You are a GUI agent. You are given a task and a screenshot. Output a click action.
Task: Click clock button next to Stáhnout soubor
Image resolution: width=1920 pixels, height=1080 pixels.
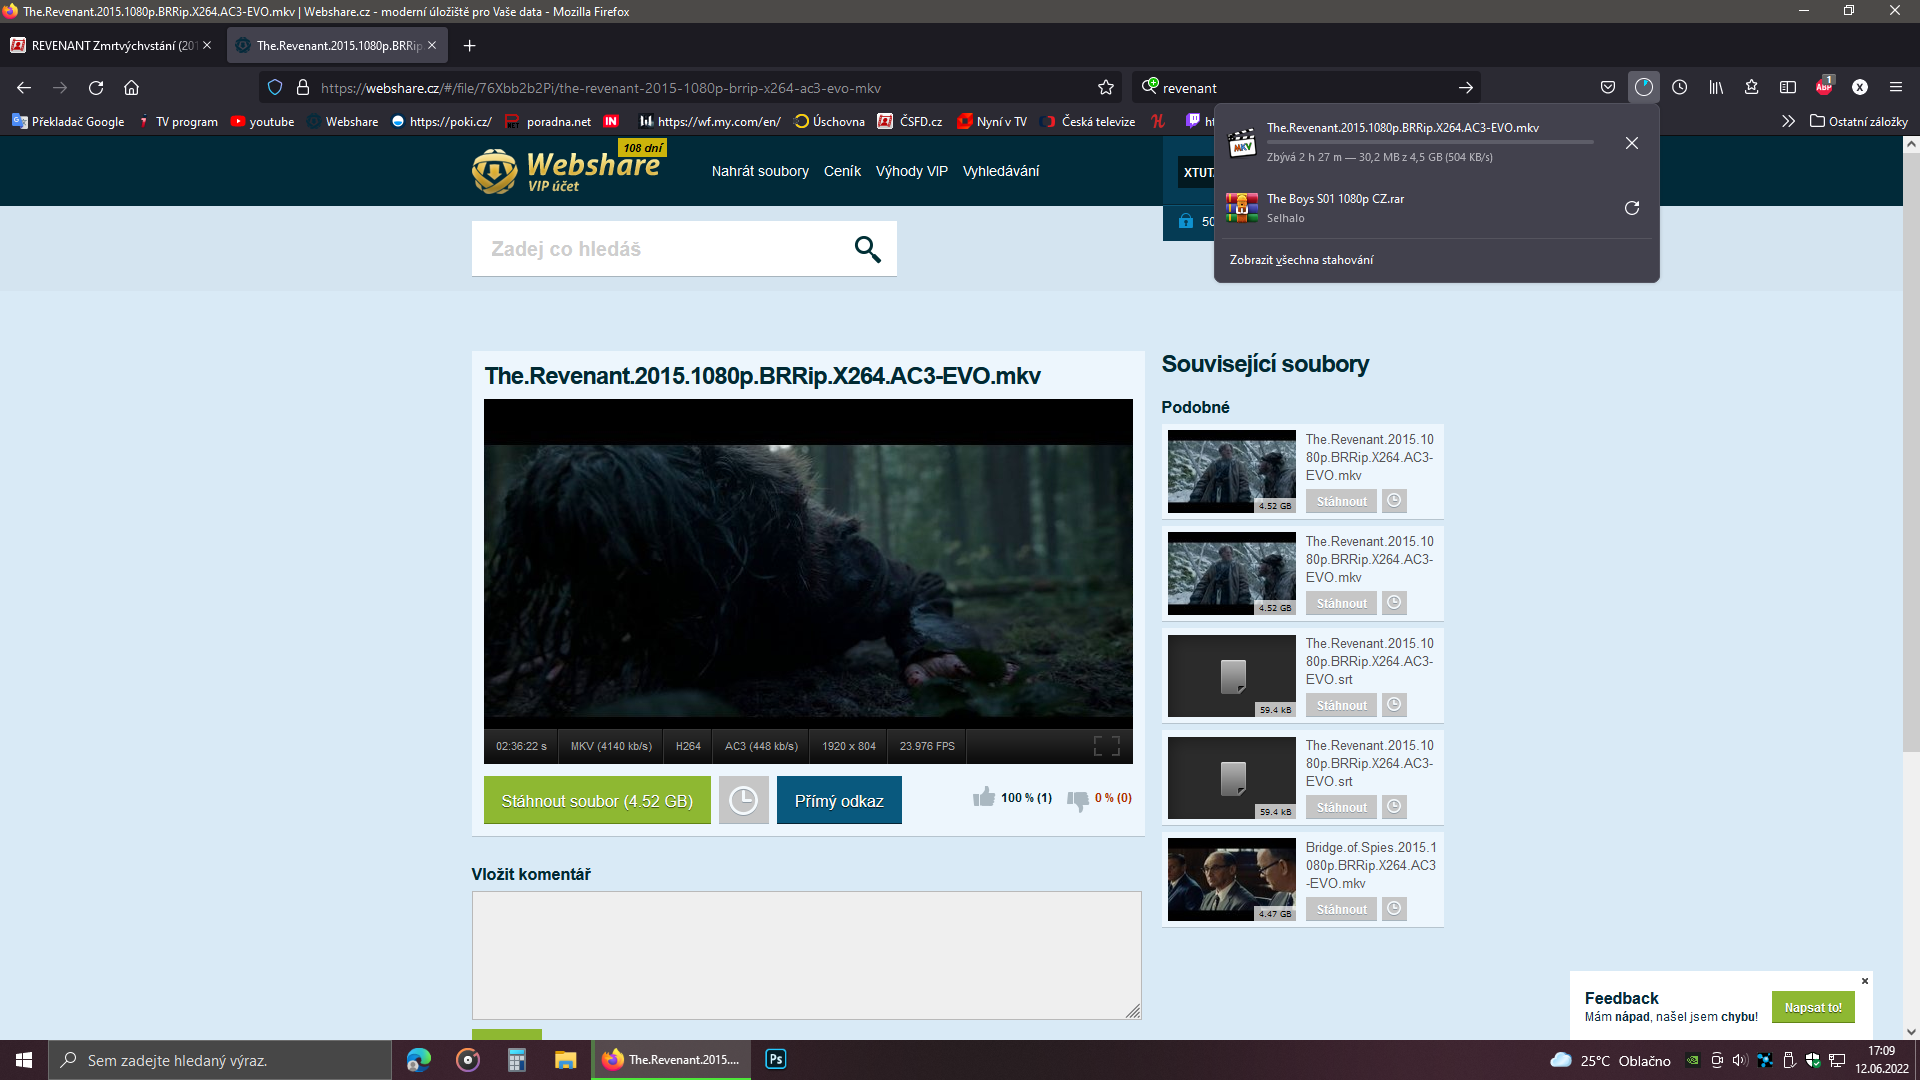coord(743,801)
